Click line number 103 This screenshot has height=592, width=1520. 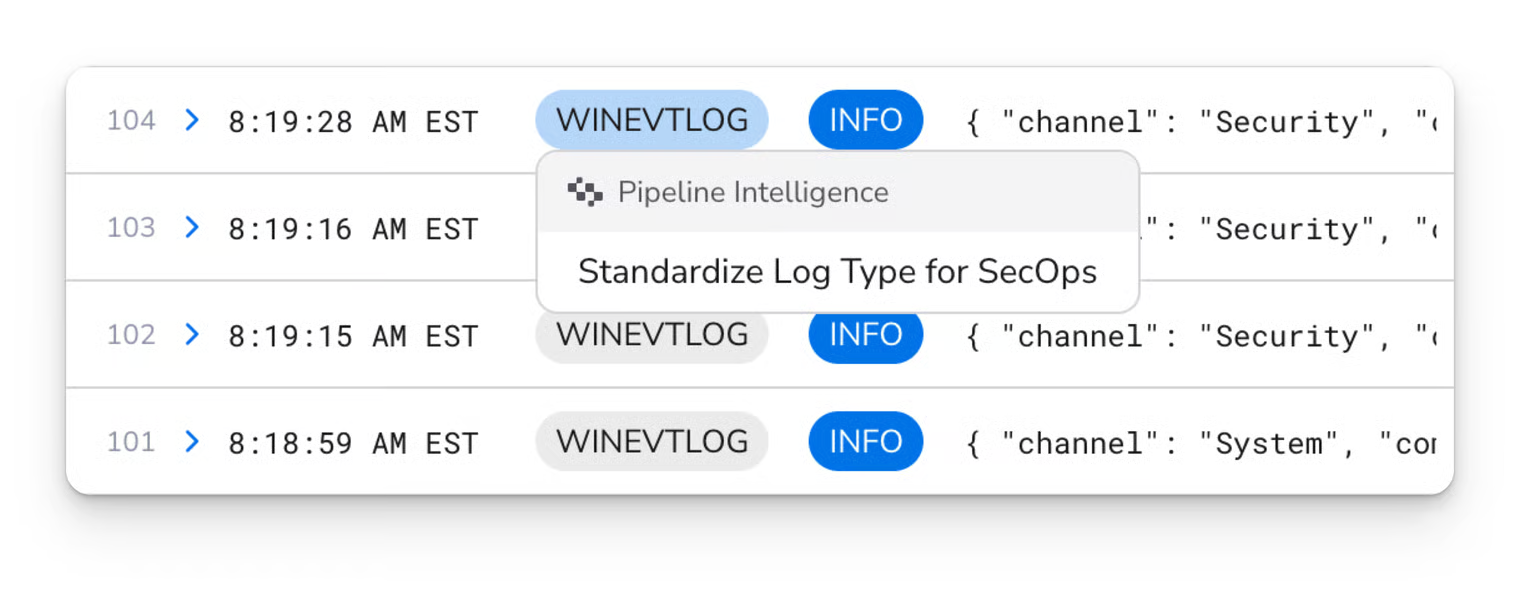131,228
